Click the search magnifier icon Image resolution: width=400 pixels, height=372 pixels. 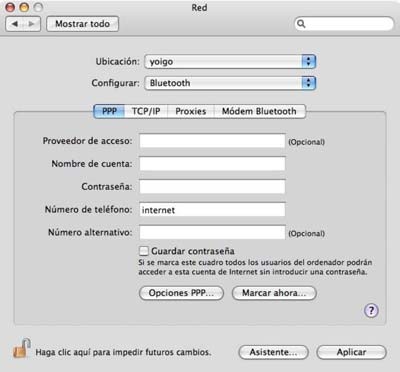click(x=301, y=24)
